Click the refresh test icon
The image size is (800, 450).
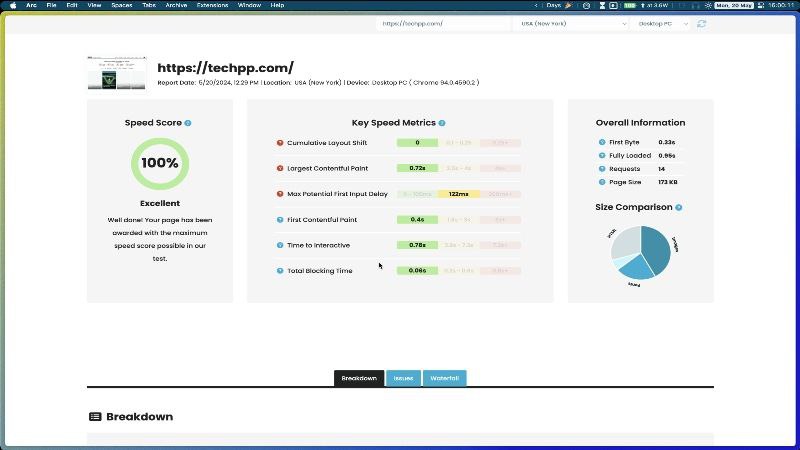702,24
